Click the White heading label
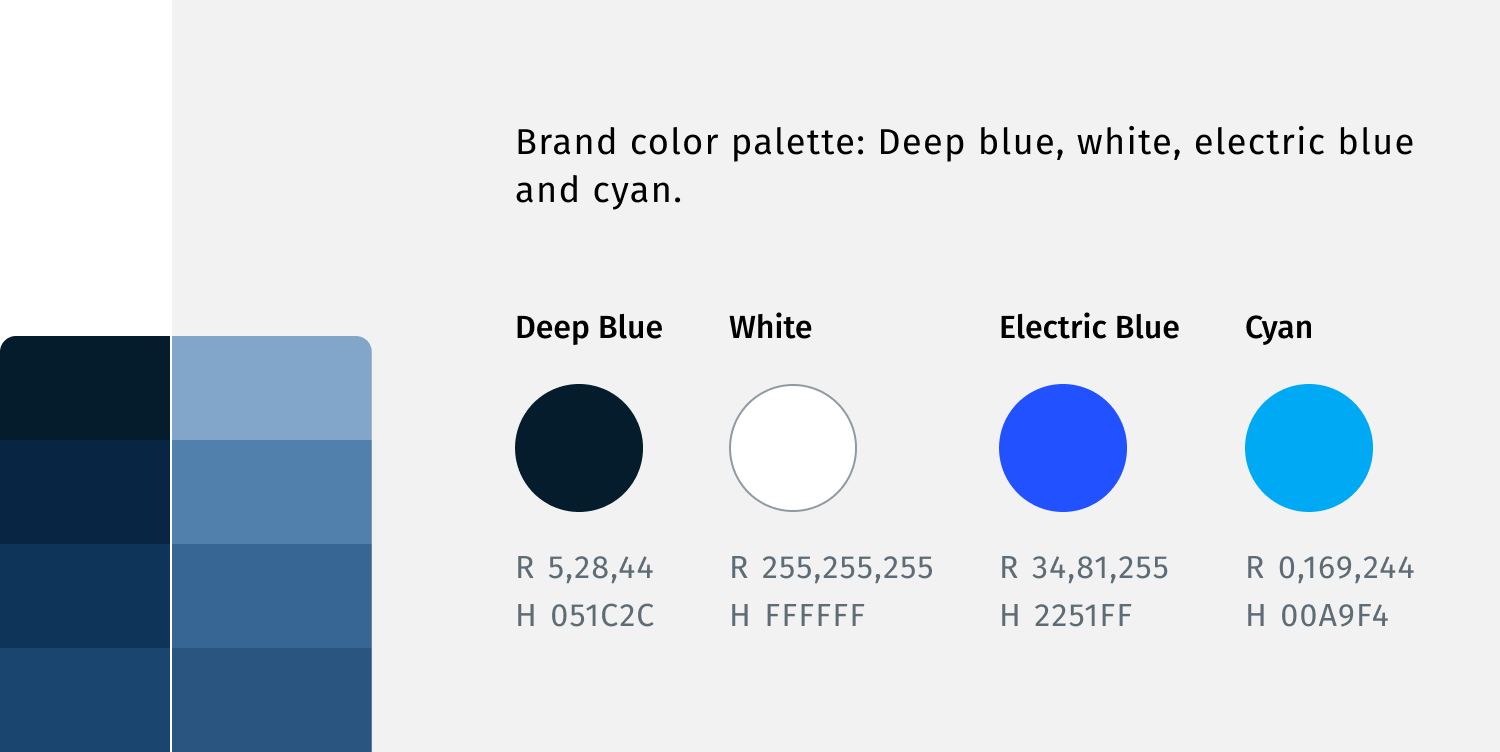1500x752 pixels. (x=770, y=328)
